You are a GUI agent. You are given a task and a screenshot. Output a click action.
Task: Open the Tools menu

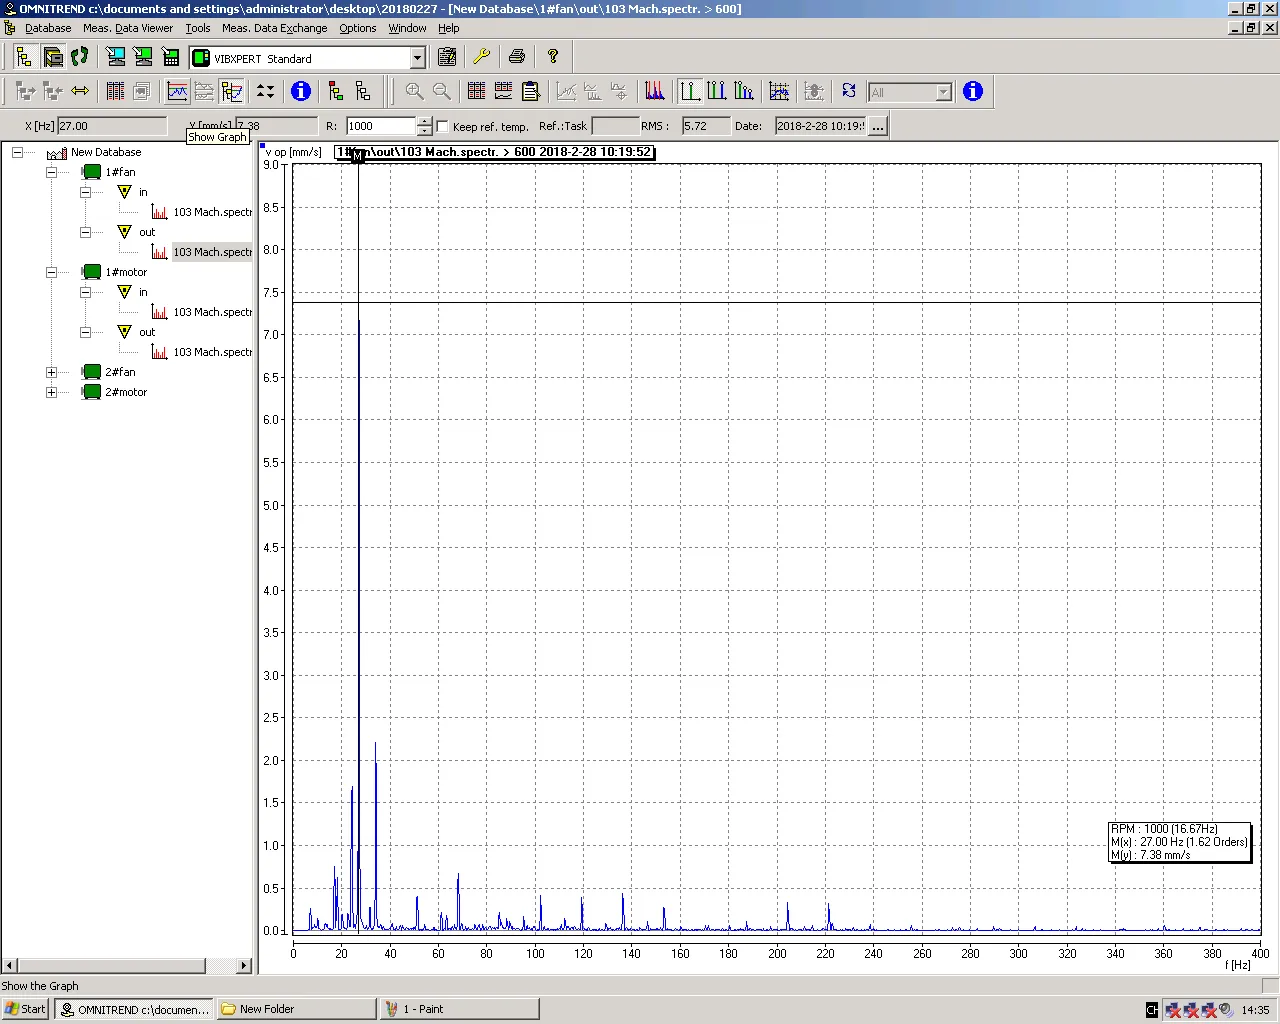pos(198,28)
